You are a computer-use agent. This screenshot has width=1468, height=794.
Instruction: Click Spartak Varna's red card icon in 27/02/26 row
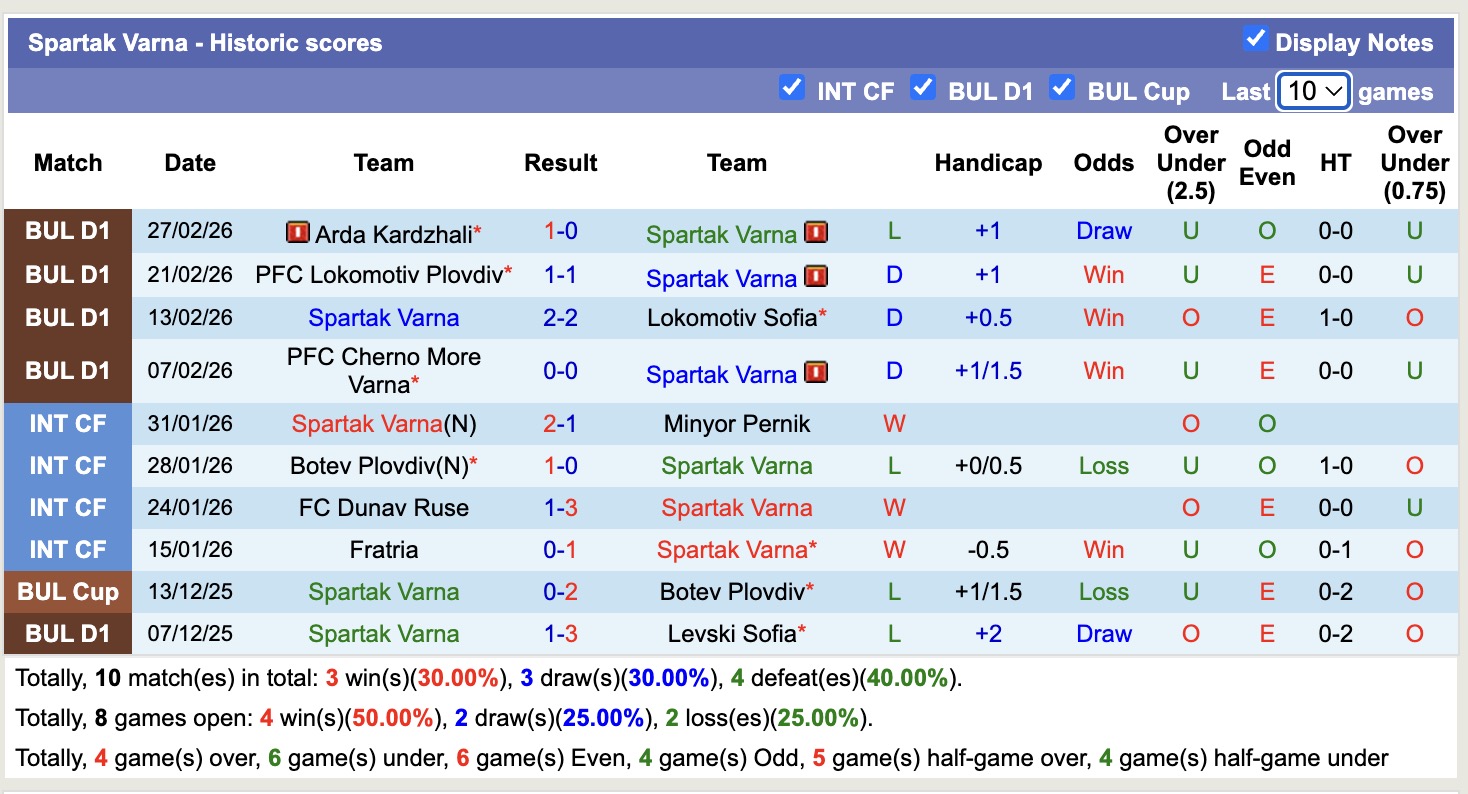click(816, 233)
